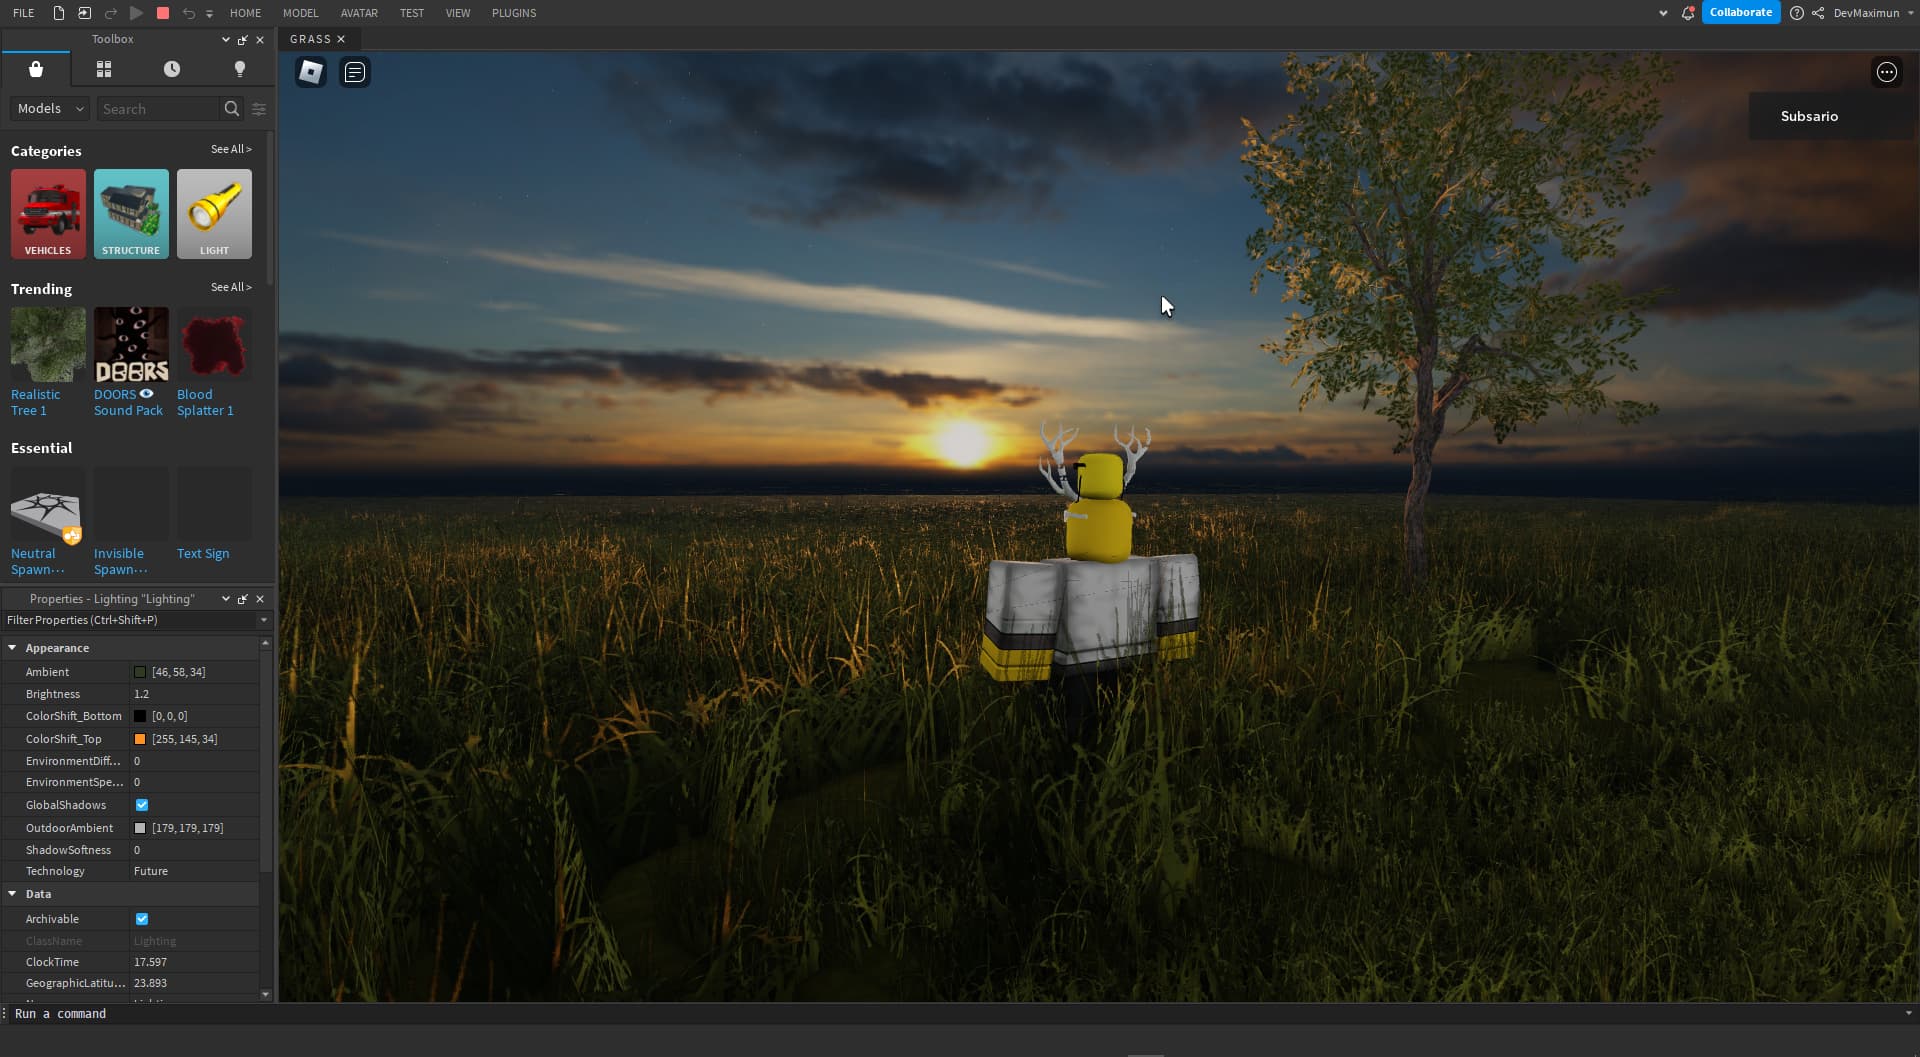The image size is (1920, 1057).
Task: Uncheck the Archivable property
Action: click(x=142, y=918)
